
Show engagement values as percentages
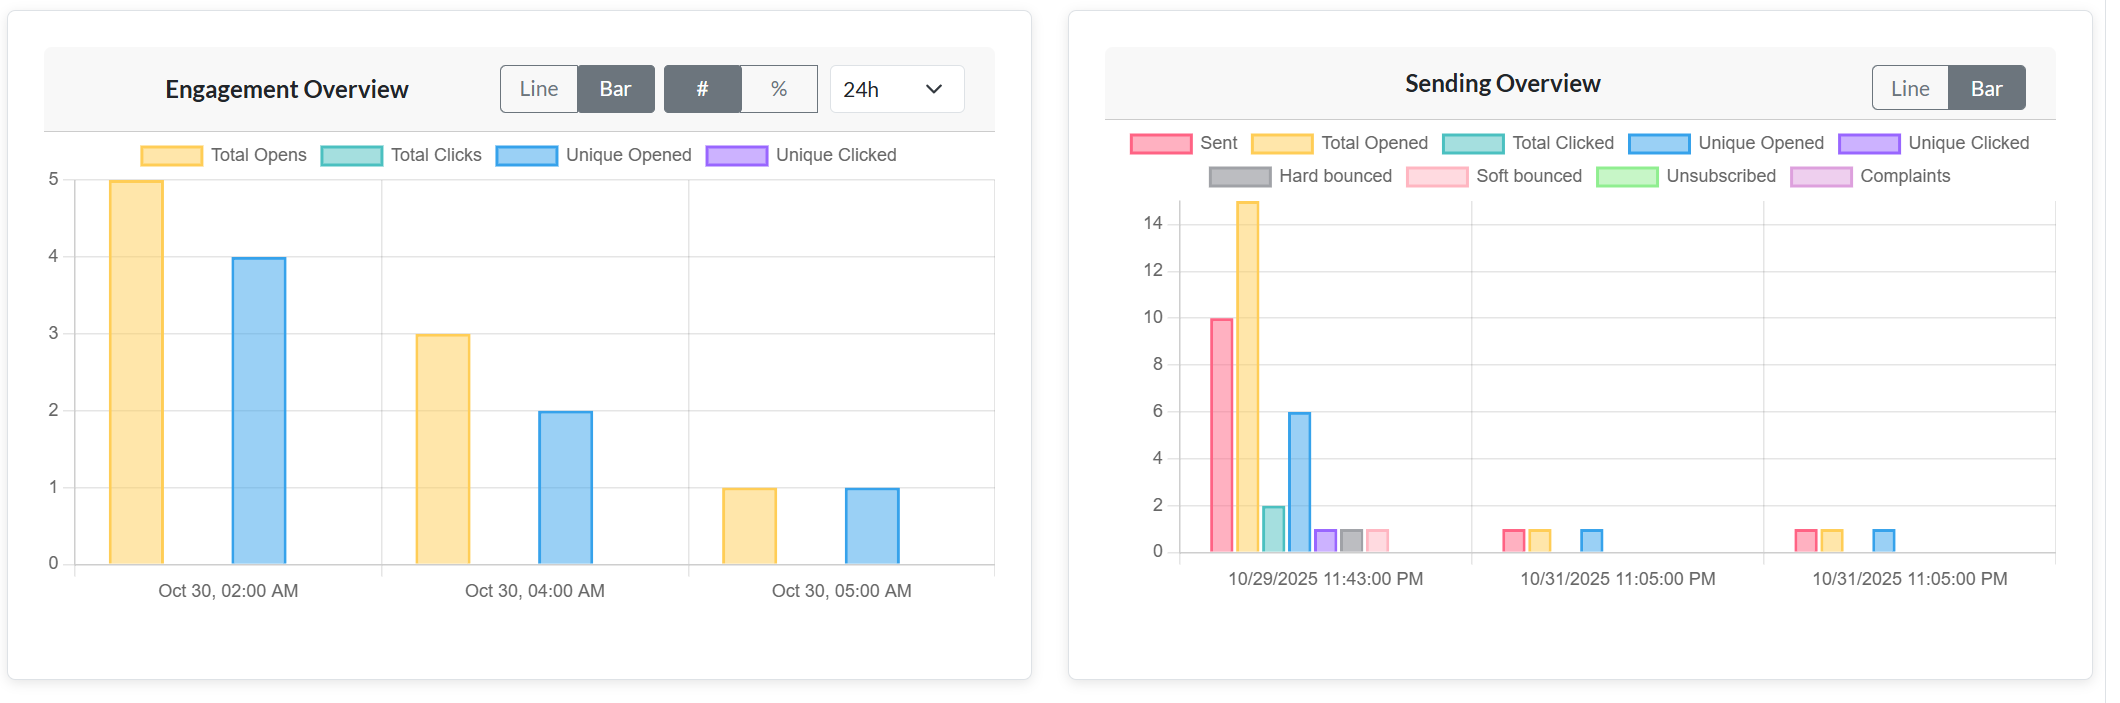click(x=779, y=89)
